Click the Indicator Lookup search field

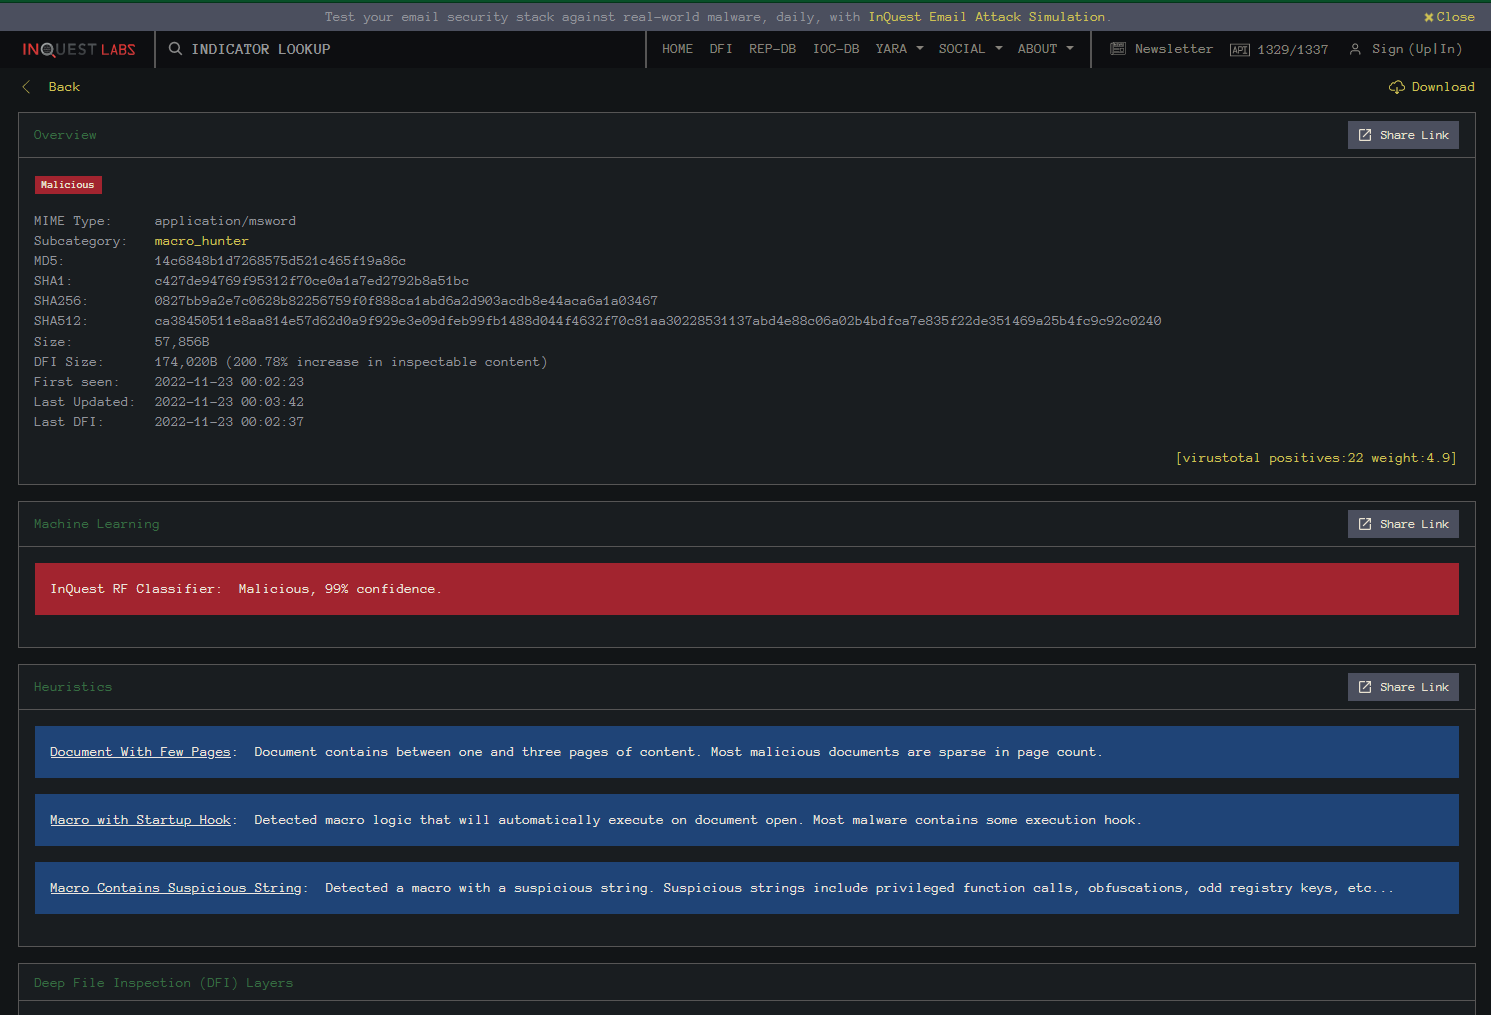click(400, 49)
